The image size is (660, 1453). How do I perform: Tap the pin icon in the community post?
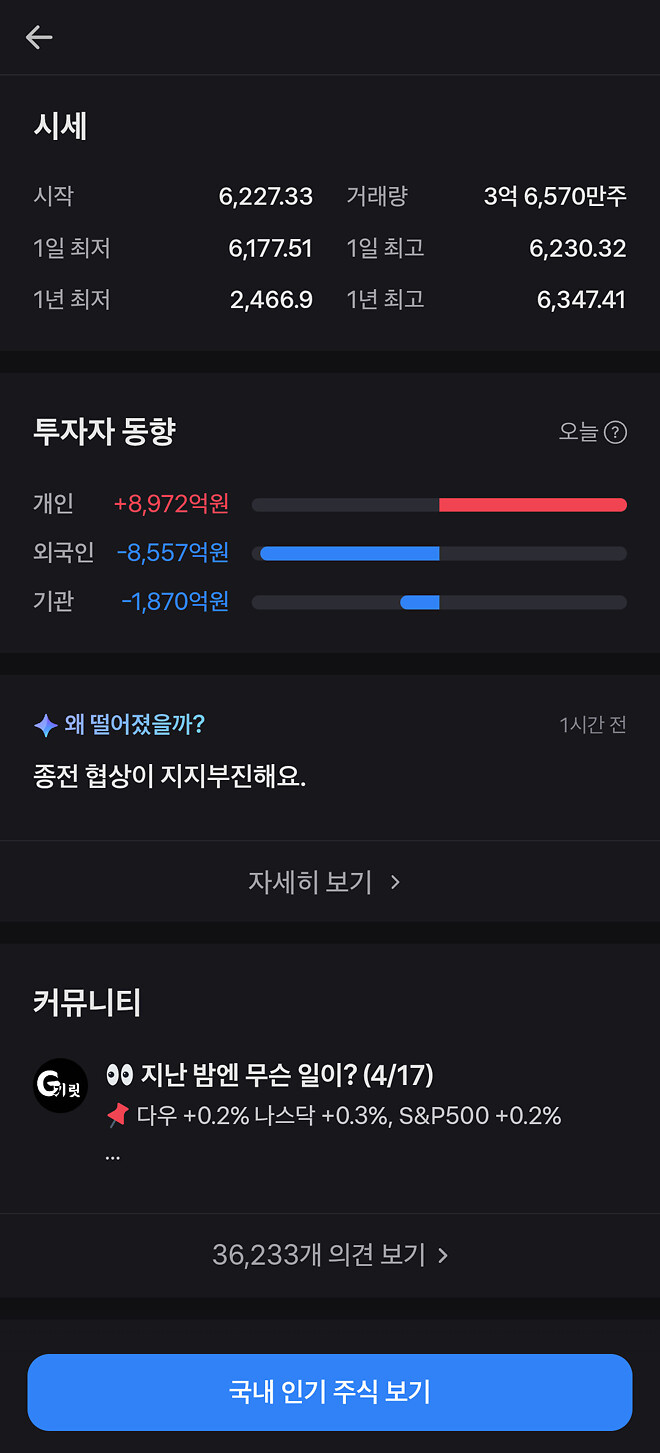tap(117, 1116)
